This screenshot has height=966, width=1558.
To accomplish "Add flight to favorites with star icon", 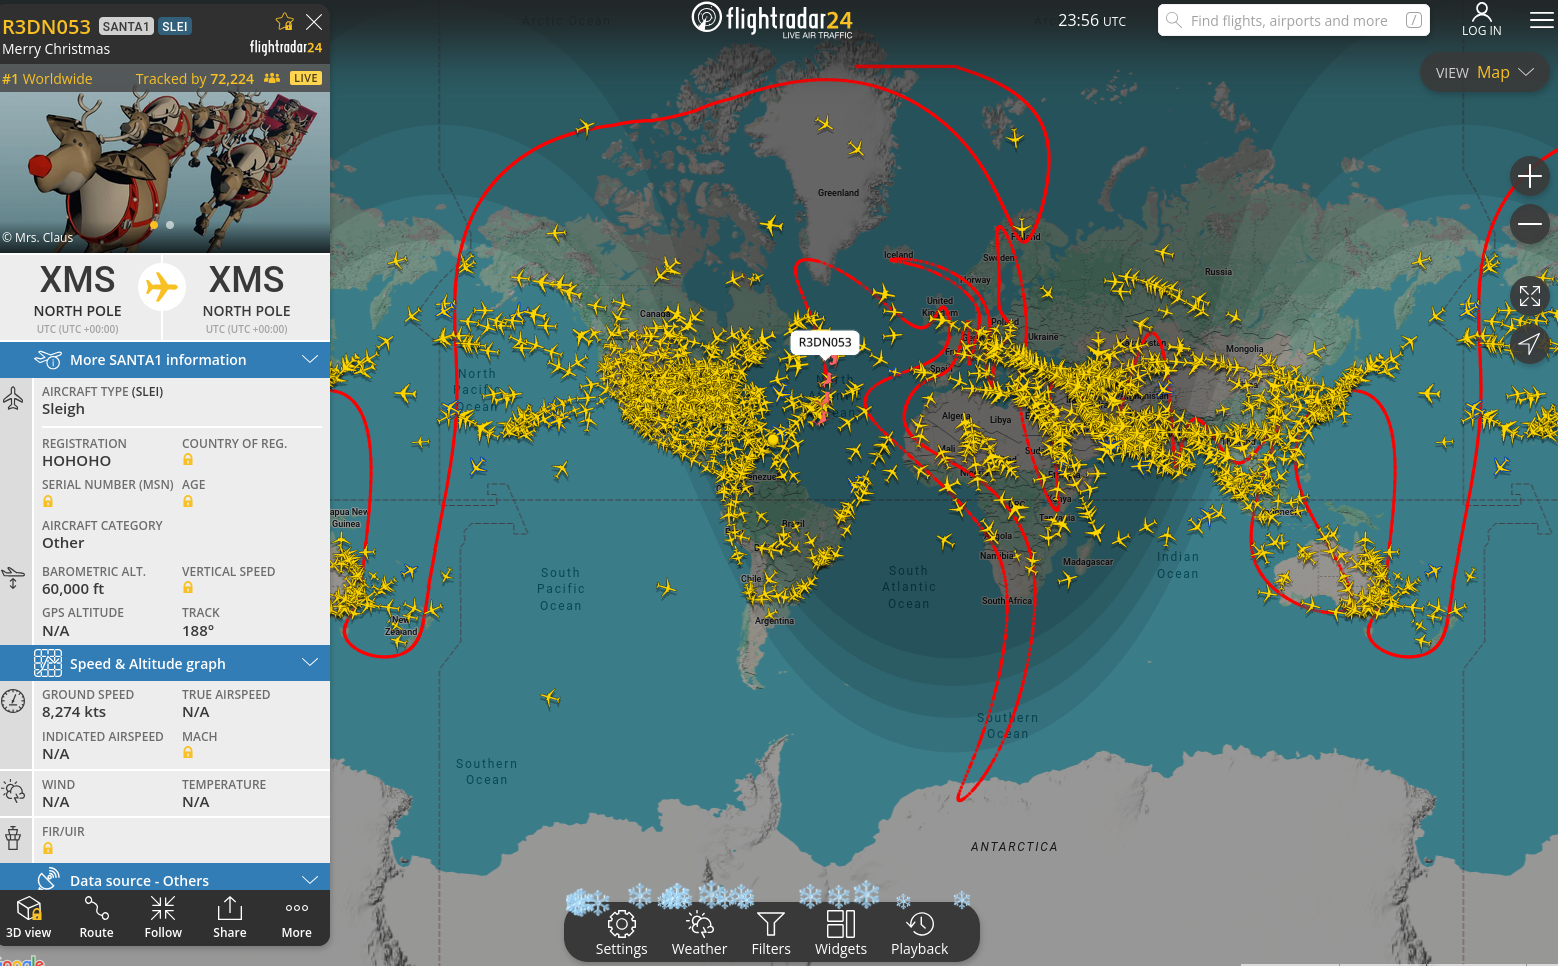I will [x=285, y=22].
